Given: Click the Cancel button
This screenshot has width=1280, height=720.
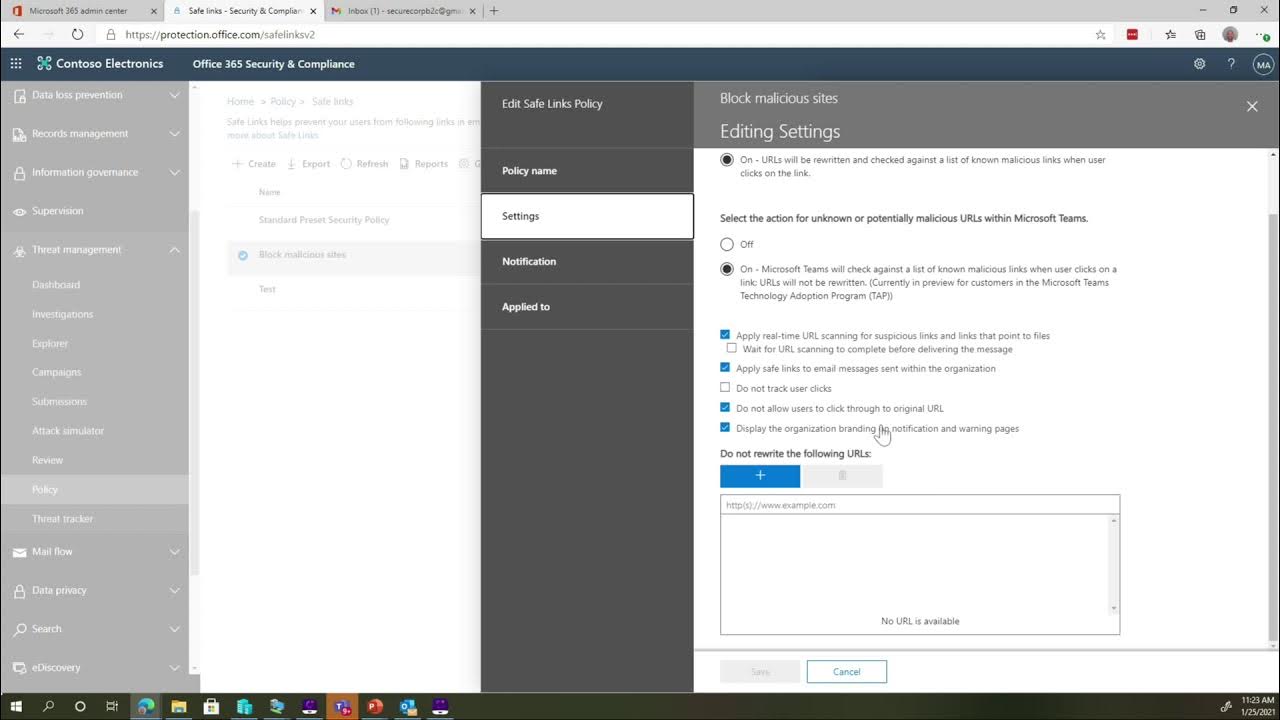Looking at the screenshot, I should tap(847, 672).
